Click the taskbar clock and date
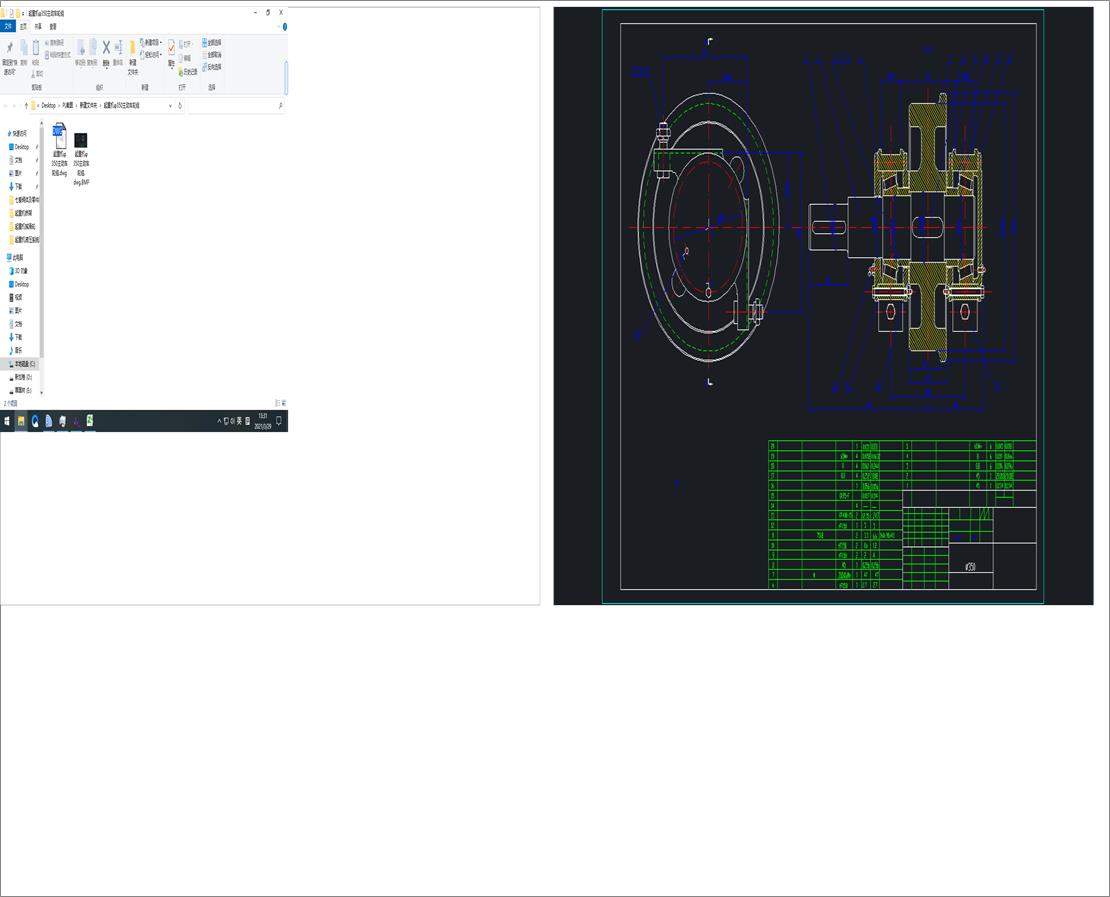Image resolution: width=1110 pixels, height=897 pixels. coord(263,421)
